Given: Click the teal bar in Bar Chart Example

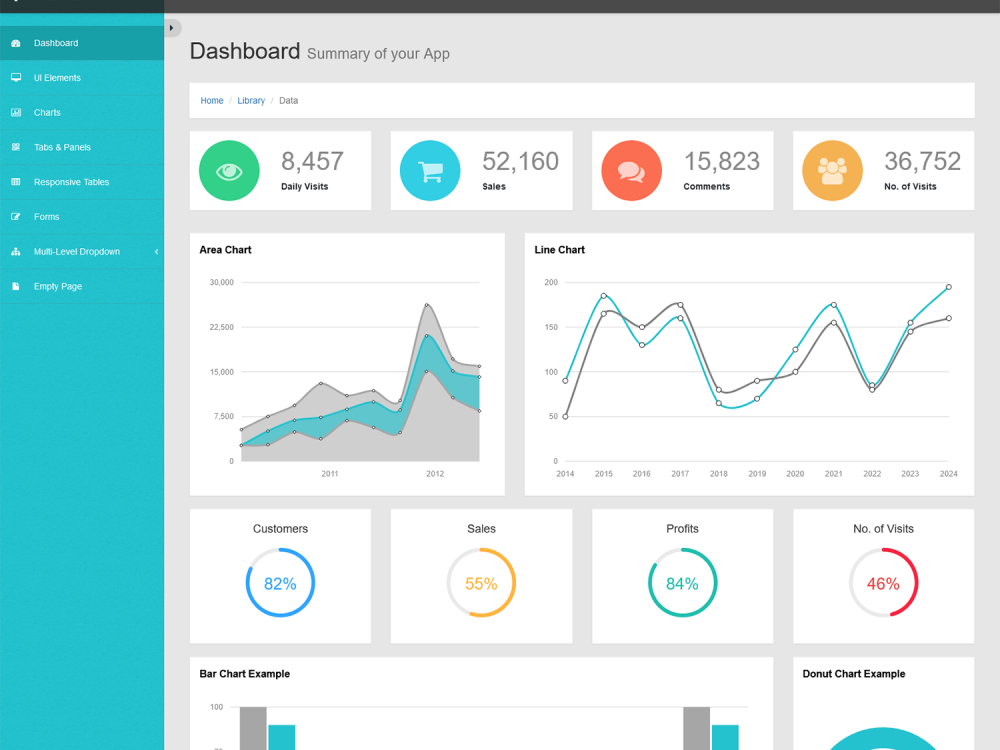Looking at the screenshot, I should coord(282,735).
